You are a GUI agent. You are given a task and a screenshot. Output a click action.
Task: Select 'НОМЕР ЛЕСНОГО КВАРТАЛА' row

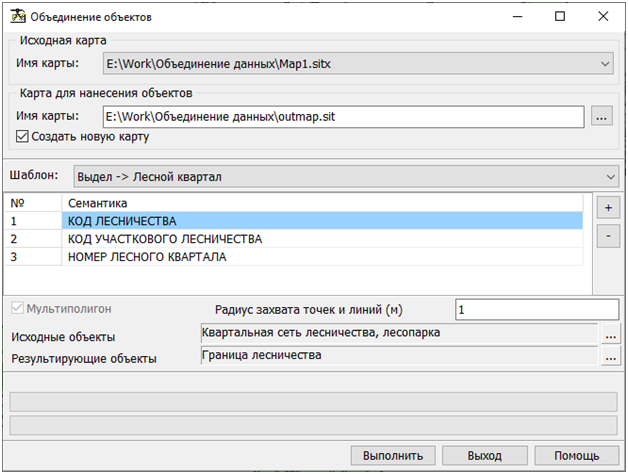pos(322,257)
